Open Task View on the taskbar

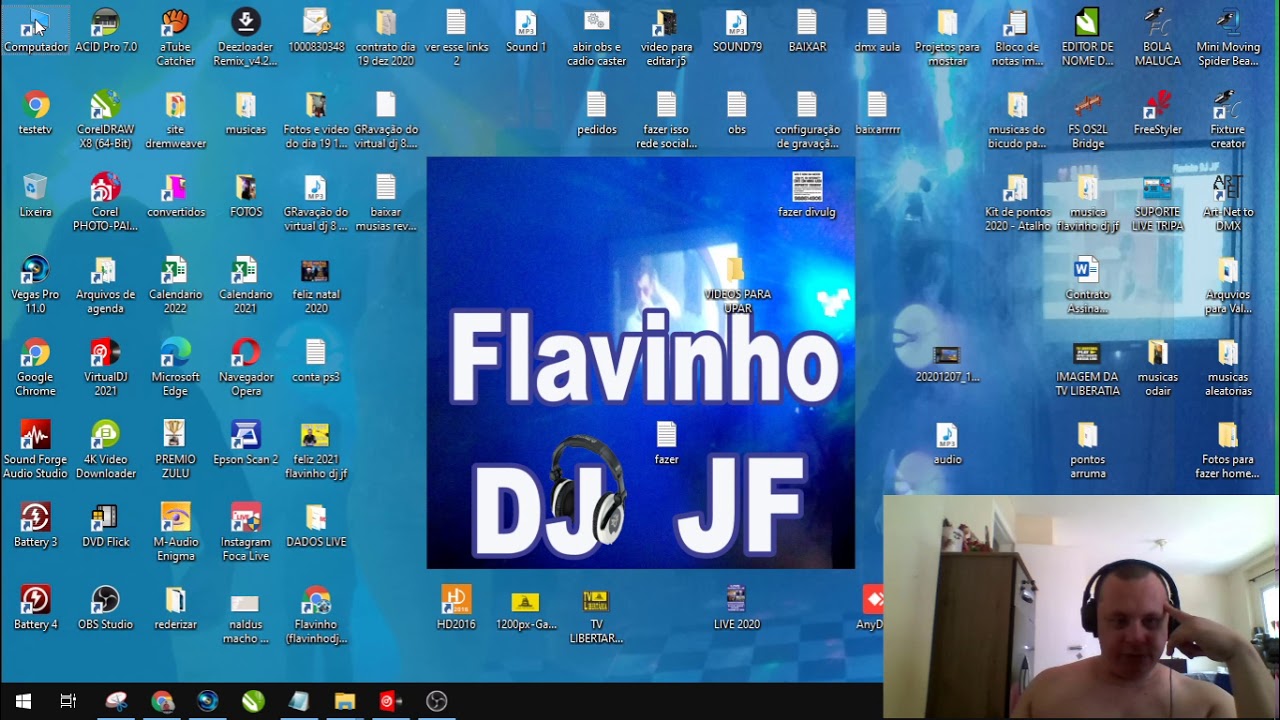[x=68, y=701]
